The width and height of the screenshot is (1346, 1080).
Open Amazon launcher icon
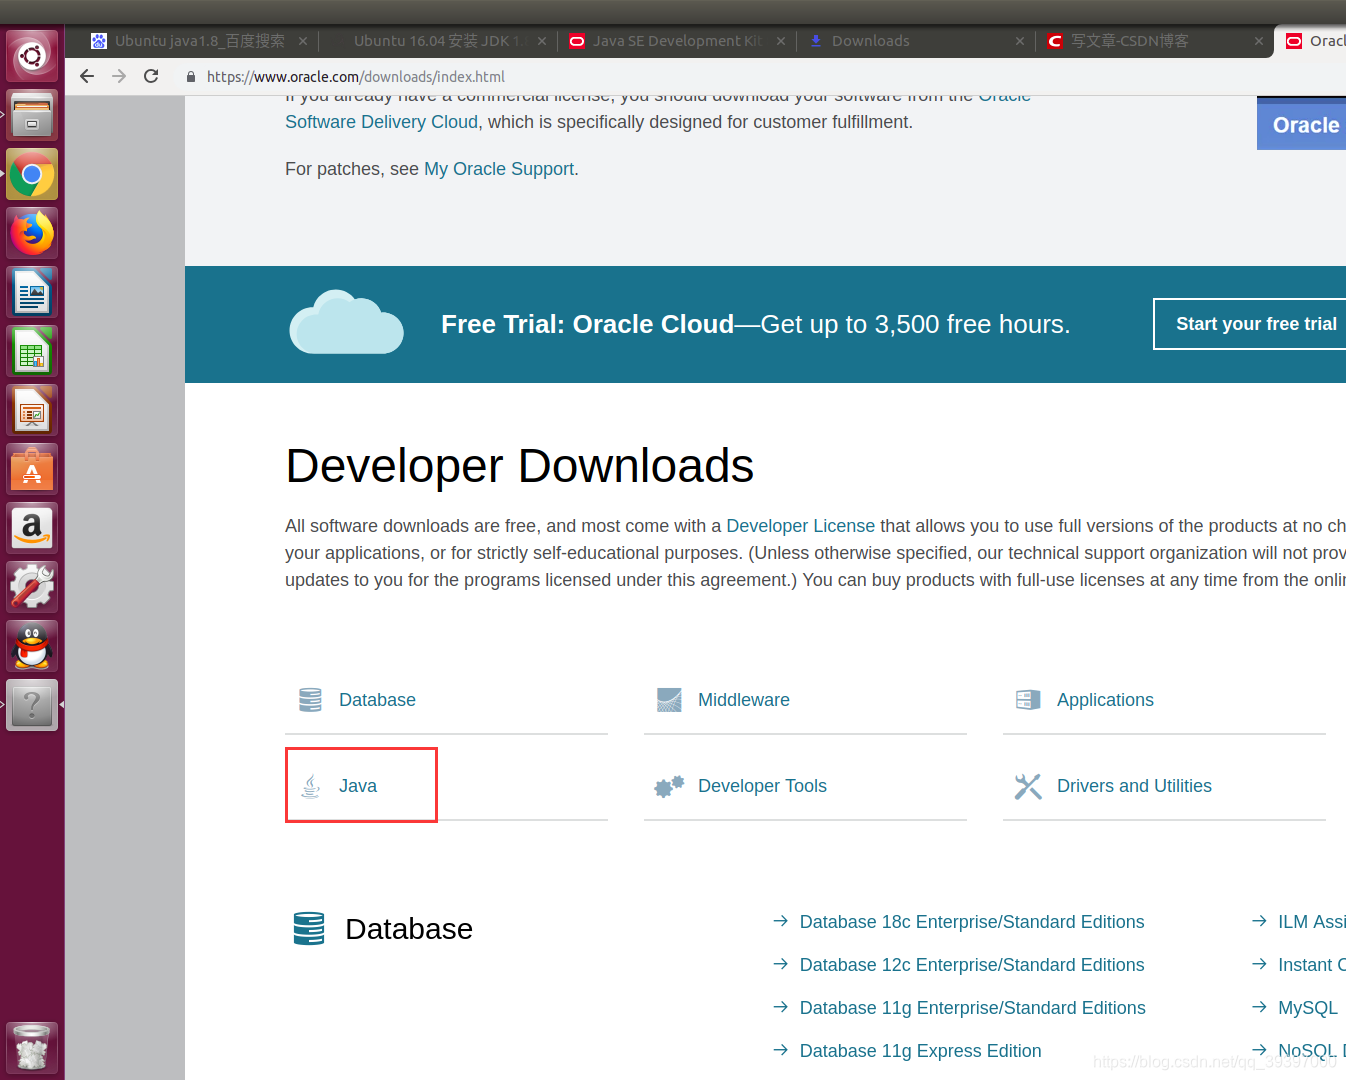pos(32,528)
